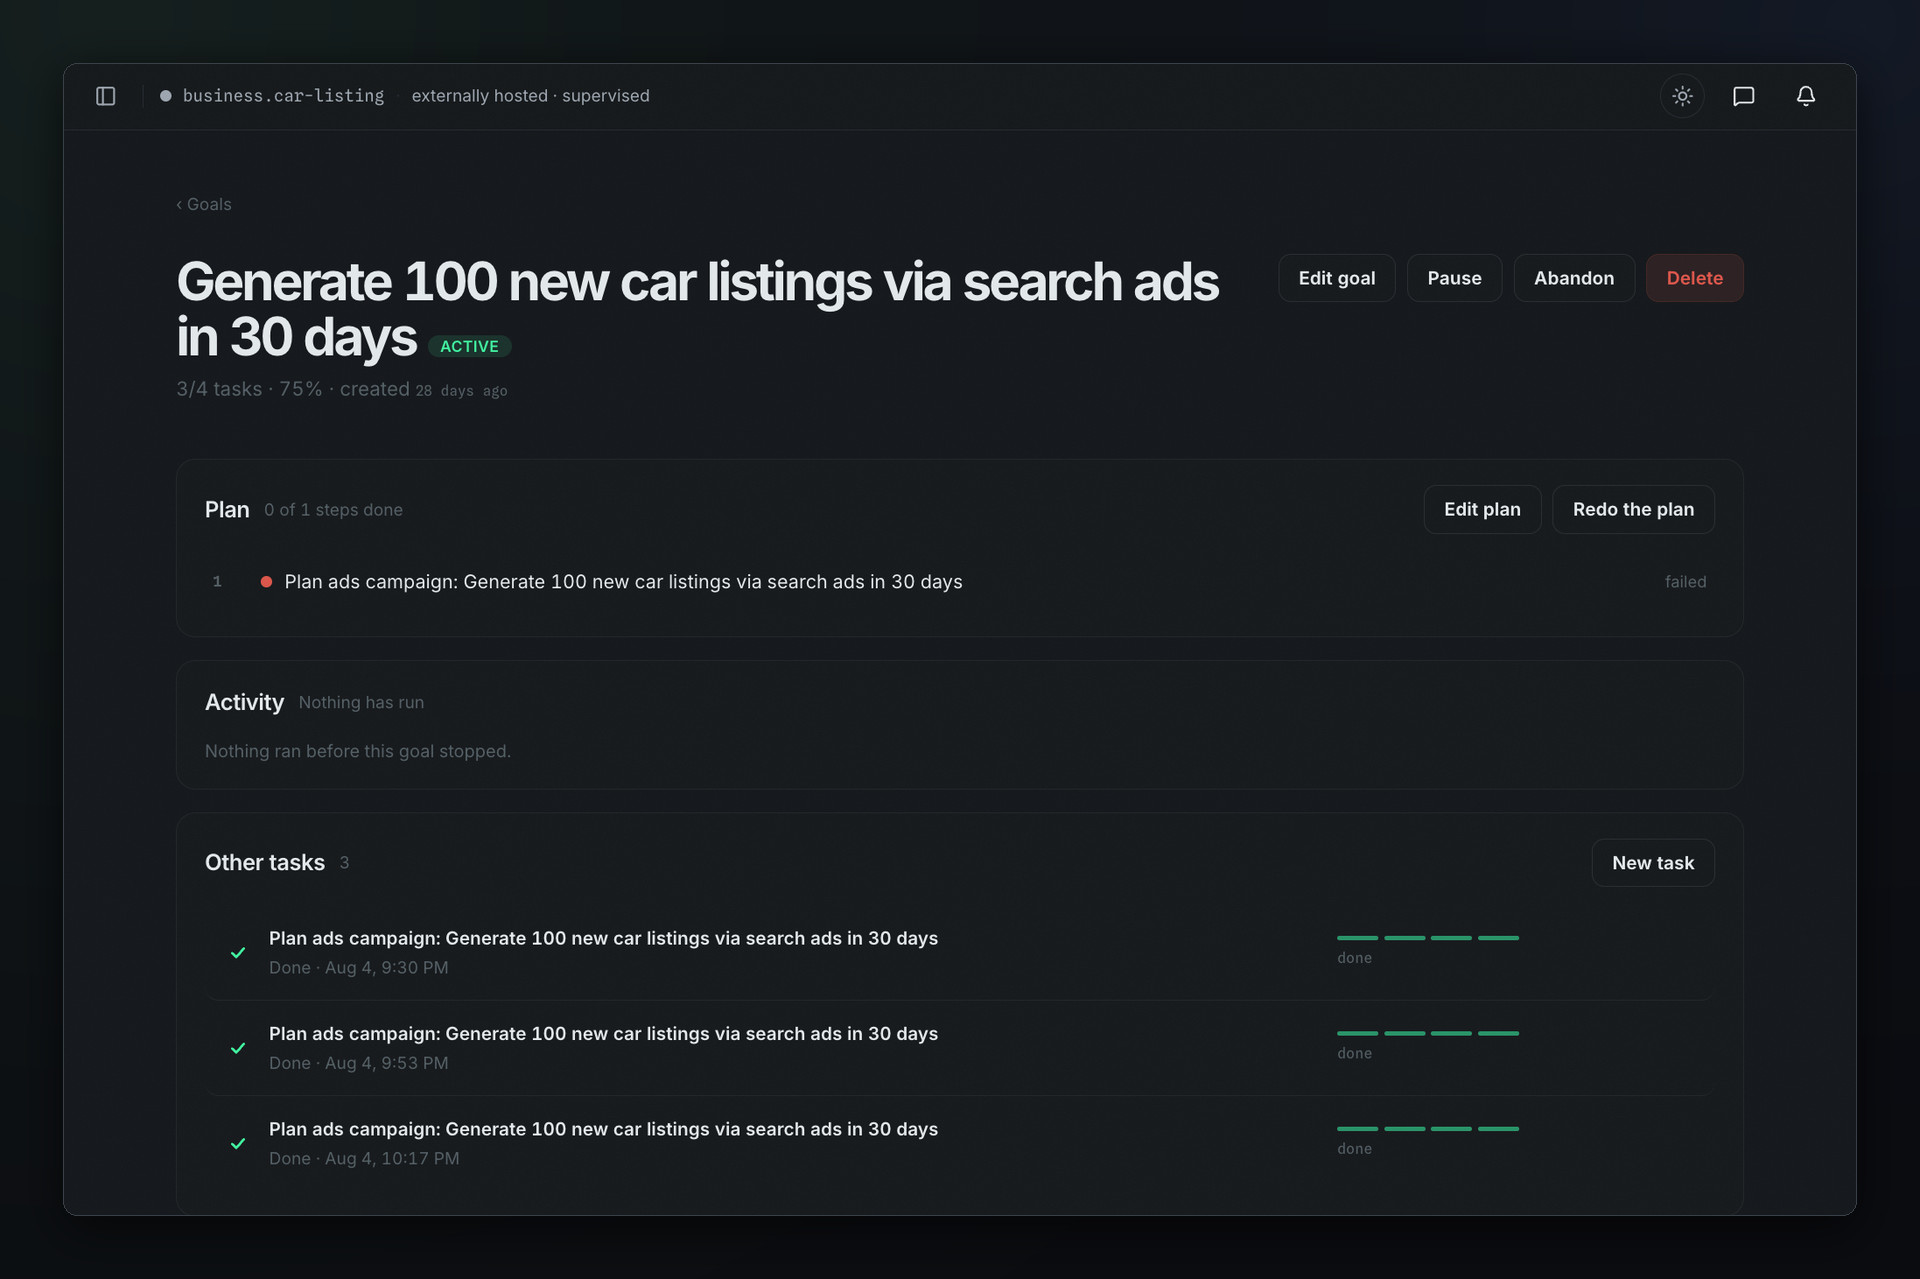Viewport: 1920px width, 1279px height.
Task: Click progress bar of 9:53 PM task
Action: coord(1427,1033)
